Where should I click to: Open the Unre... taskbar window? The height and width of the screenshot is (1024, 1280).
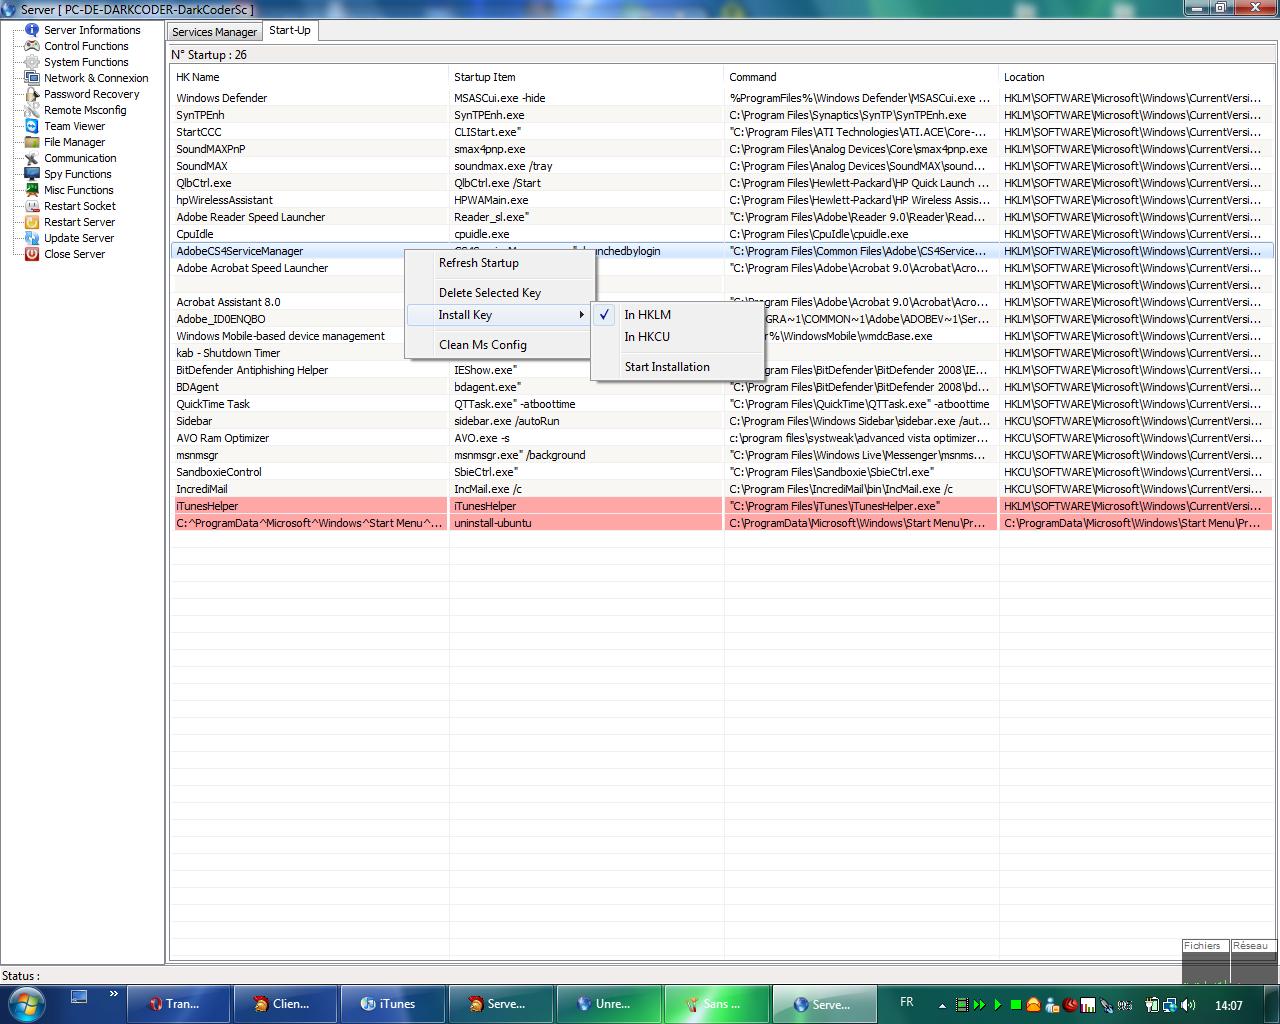pos(608,1004)
